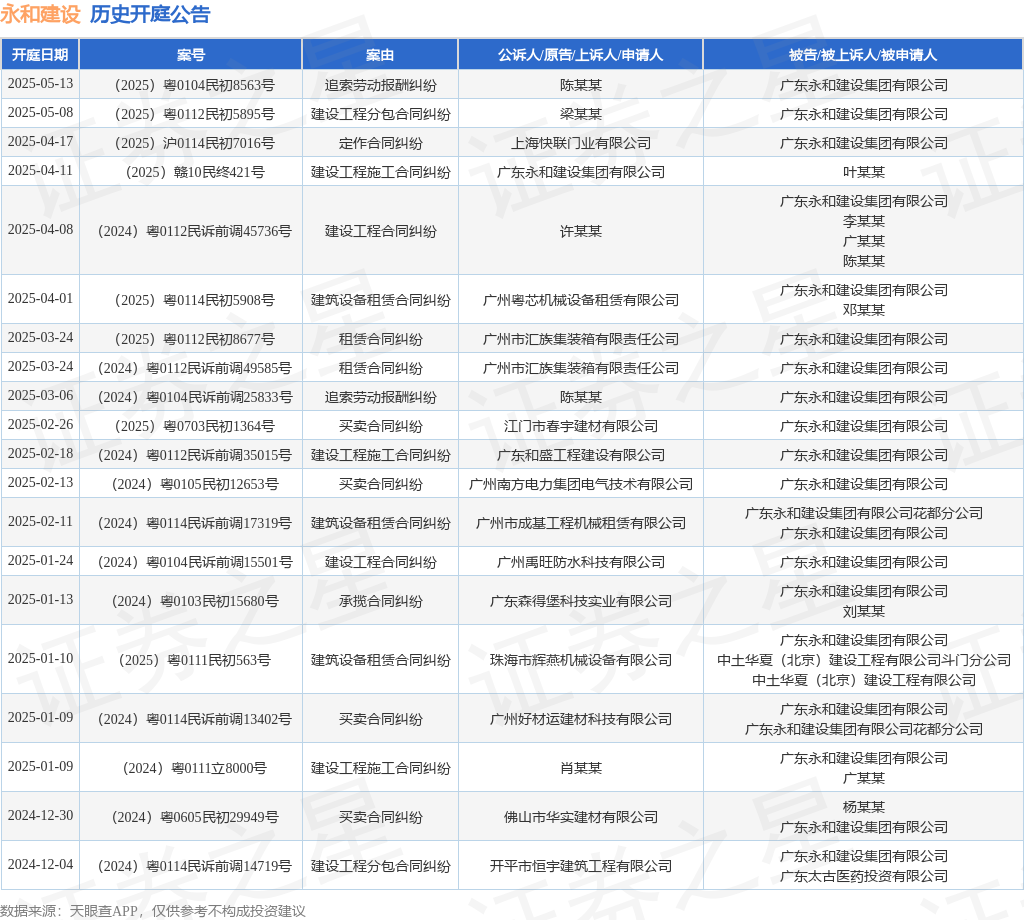
Task: Select the date 2025-04-08
Action: pyautogui.click(x=40, y=230)
